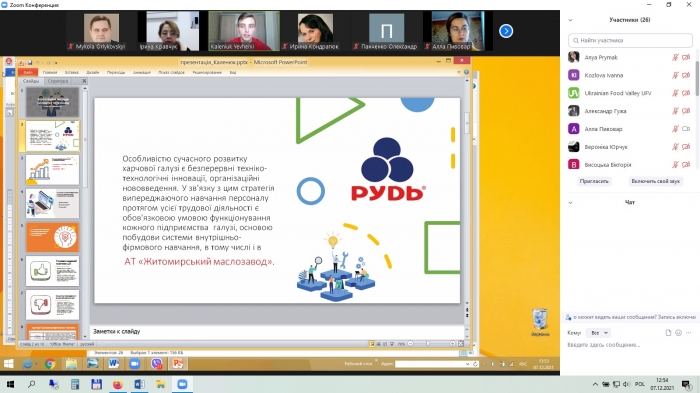This screenshot has height=393, width=700.
Task: Click the file attachment icon in chat
Action: [x=668, y=333]
